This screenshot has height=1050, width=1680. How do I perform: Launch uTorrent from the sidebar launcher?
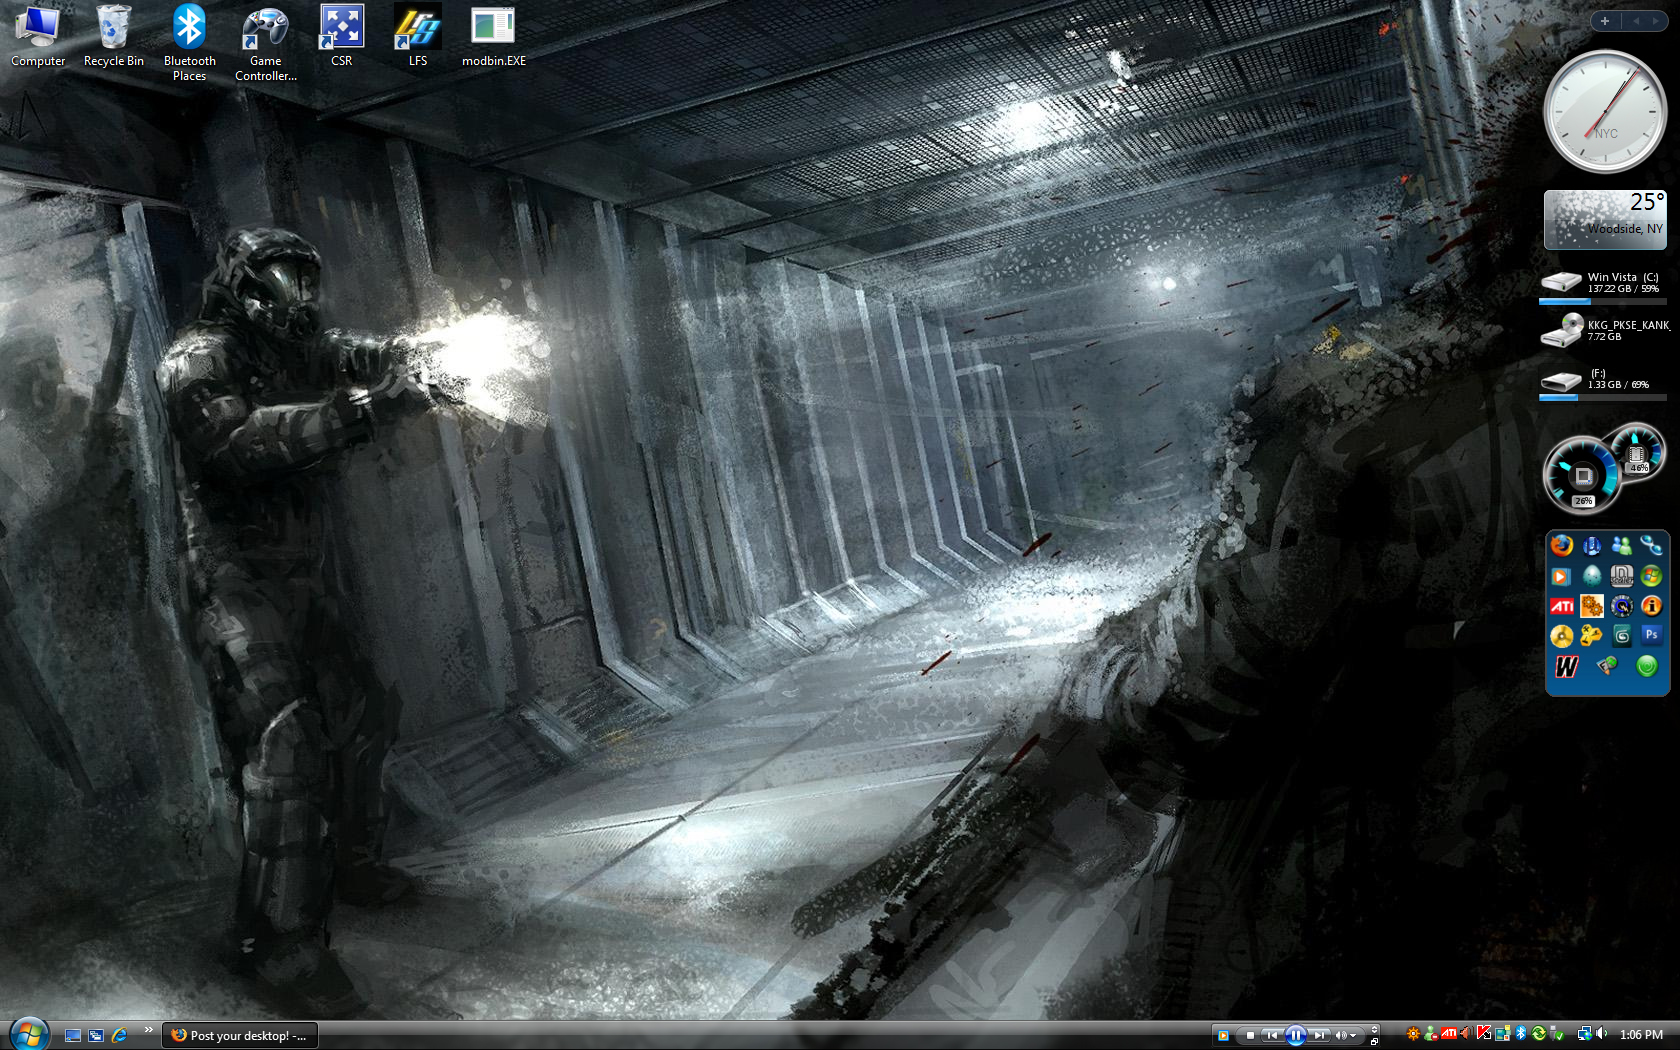1592,545
